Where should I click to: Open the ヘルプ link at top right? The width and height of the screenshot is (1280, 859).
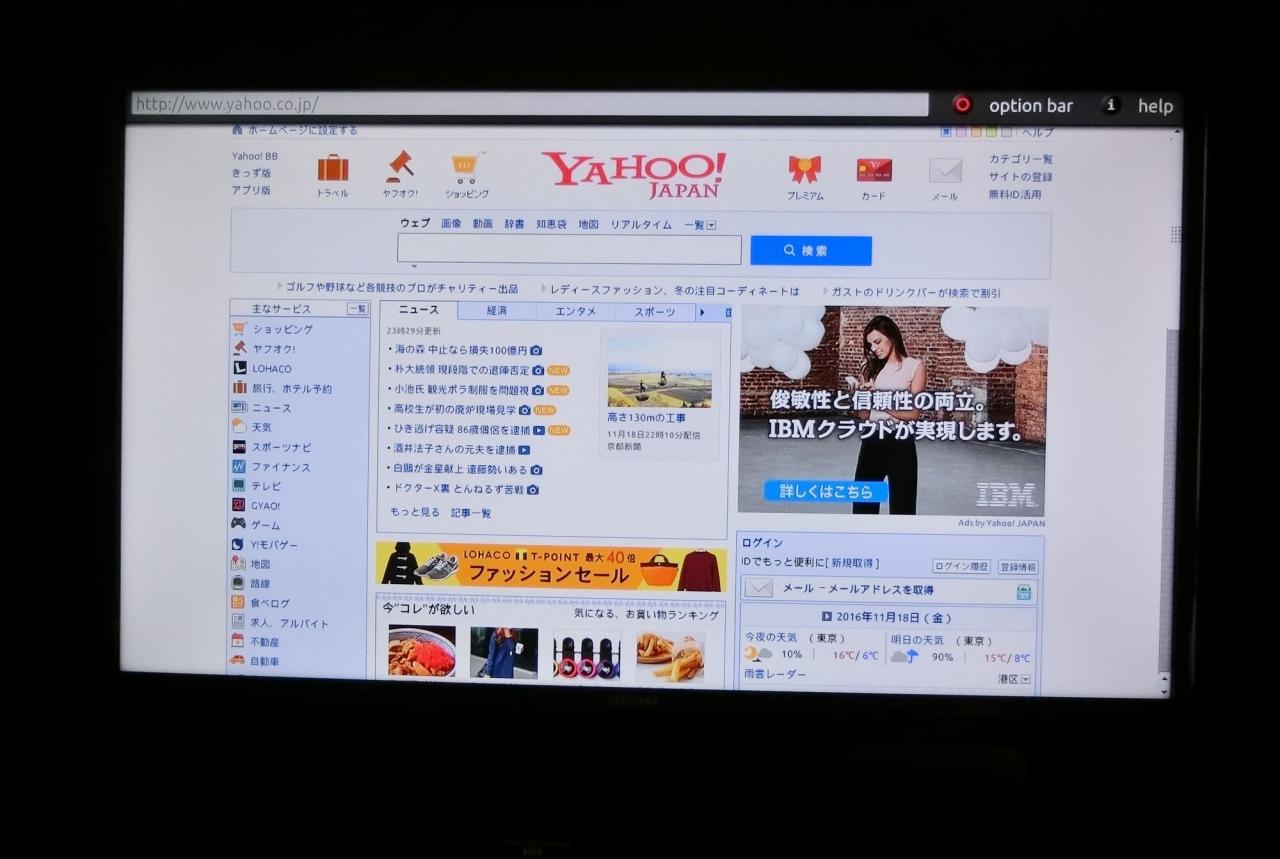[x=1037, y=132]
